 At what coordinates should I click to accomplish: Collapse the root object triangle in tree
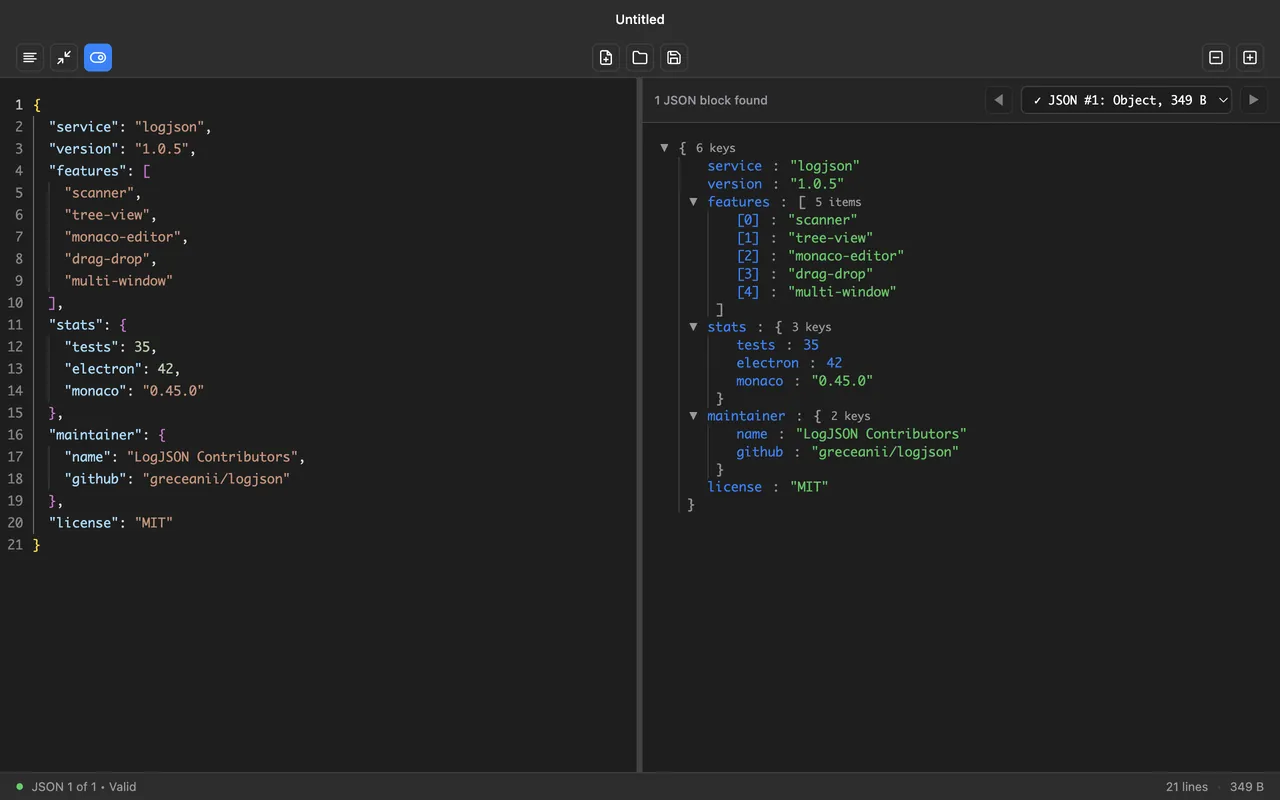[664, 148]
